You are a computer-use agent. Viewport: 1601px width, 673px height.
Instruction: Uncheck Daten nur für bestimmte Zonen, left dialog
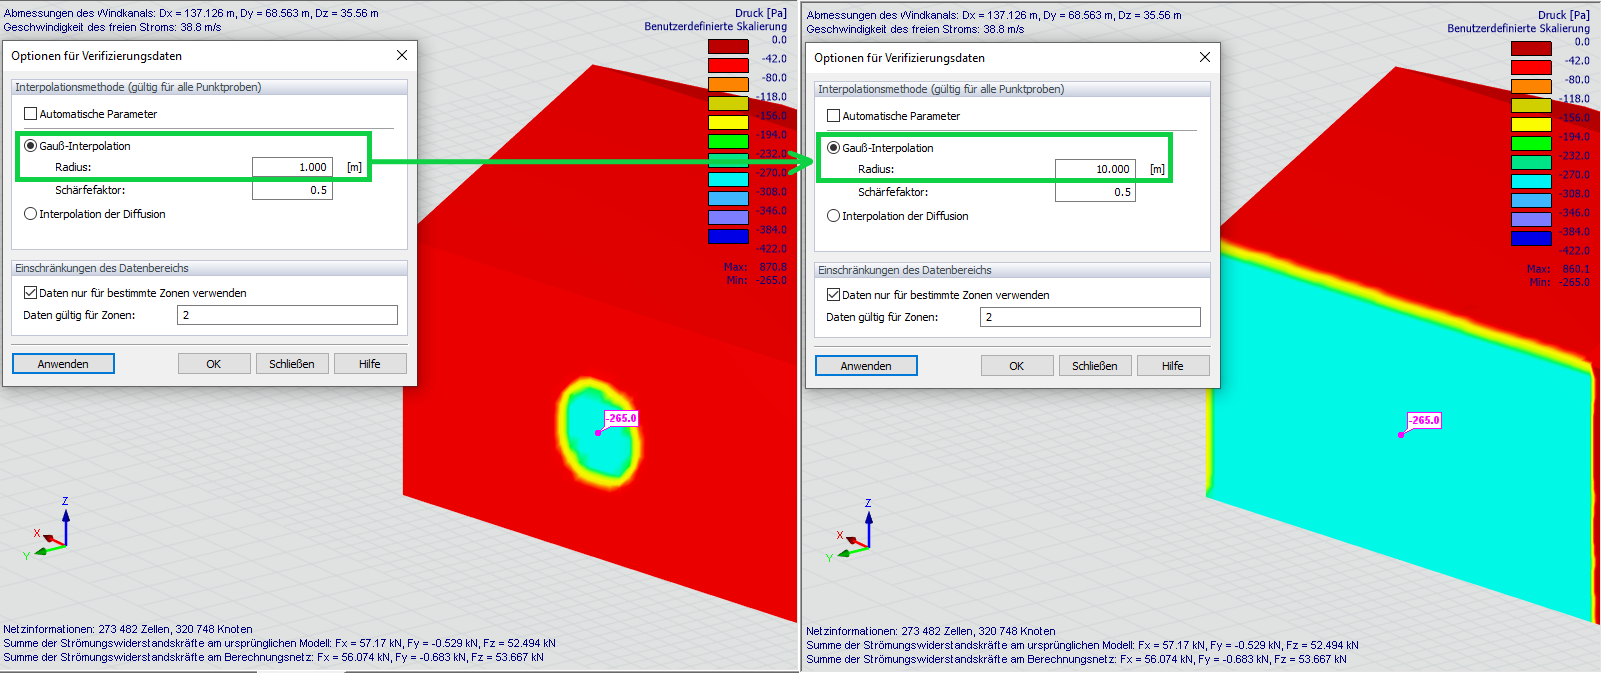[x=30, y=293]
